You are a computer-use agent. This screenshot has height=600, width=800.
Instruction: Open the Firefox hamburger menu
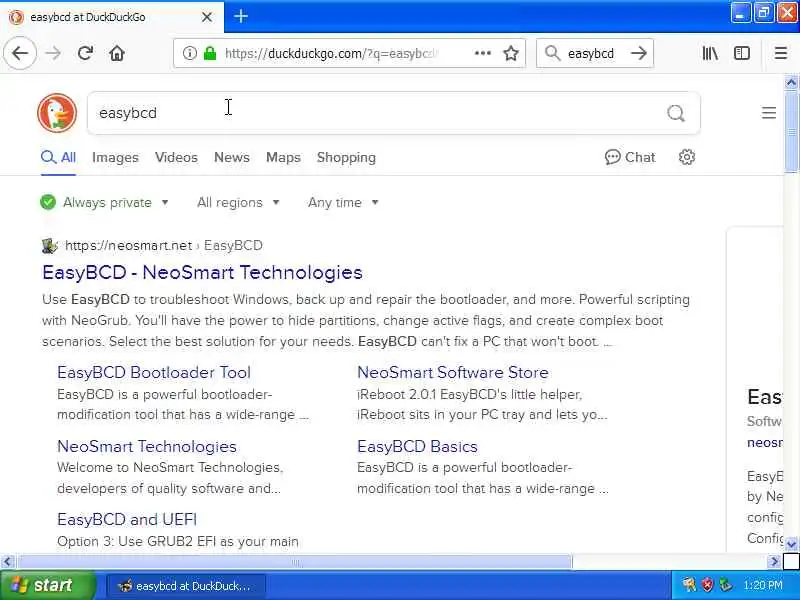tap(781, 53)
